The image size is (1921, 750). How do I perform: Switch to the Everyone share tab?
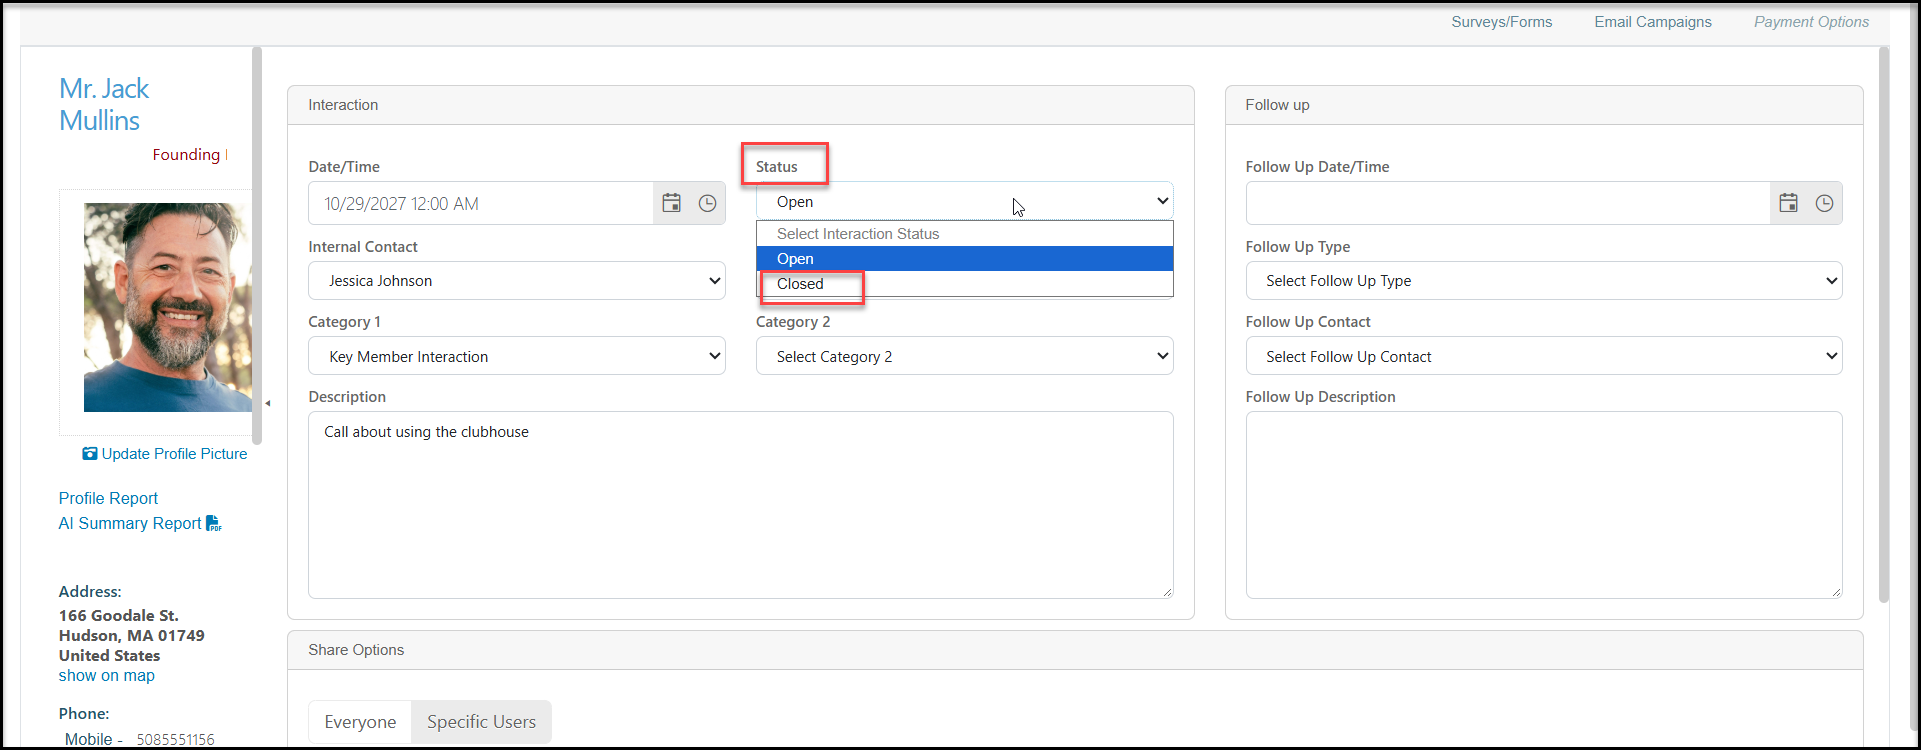360,722
